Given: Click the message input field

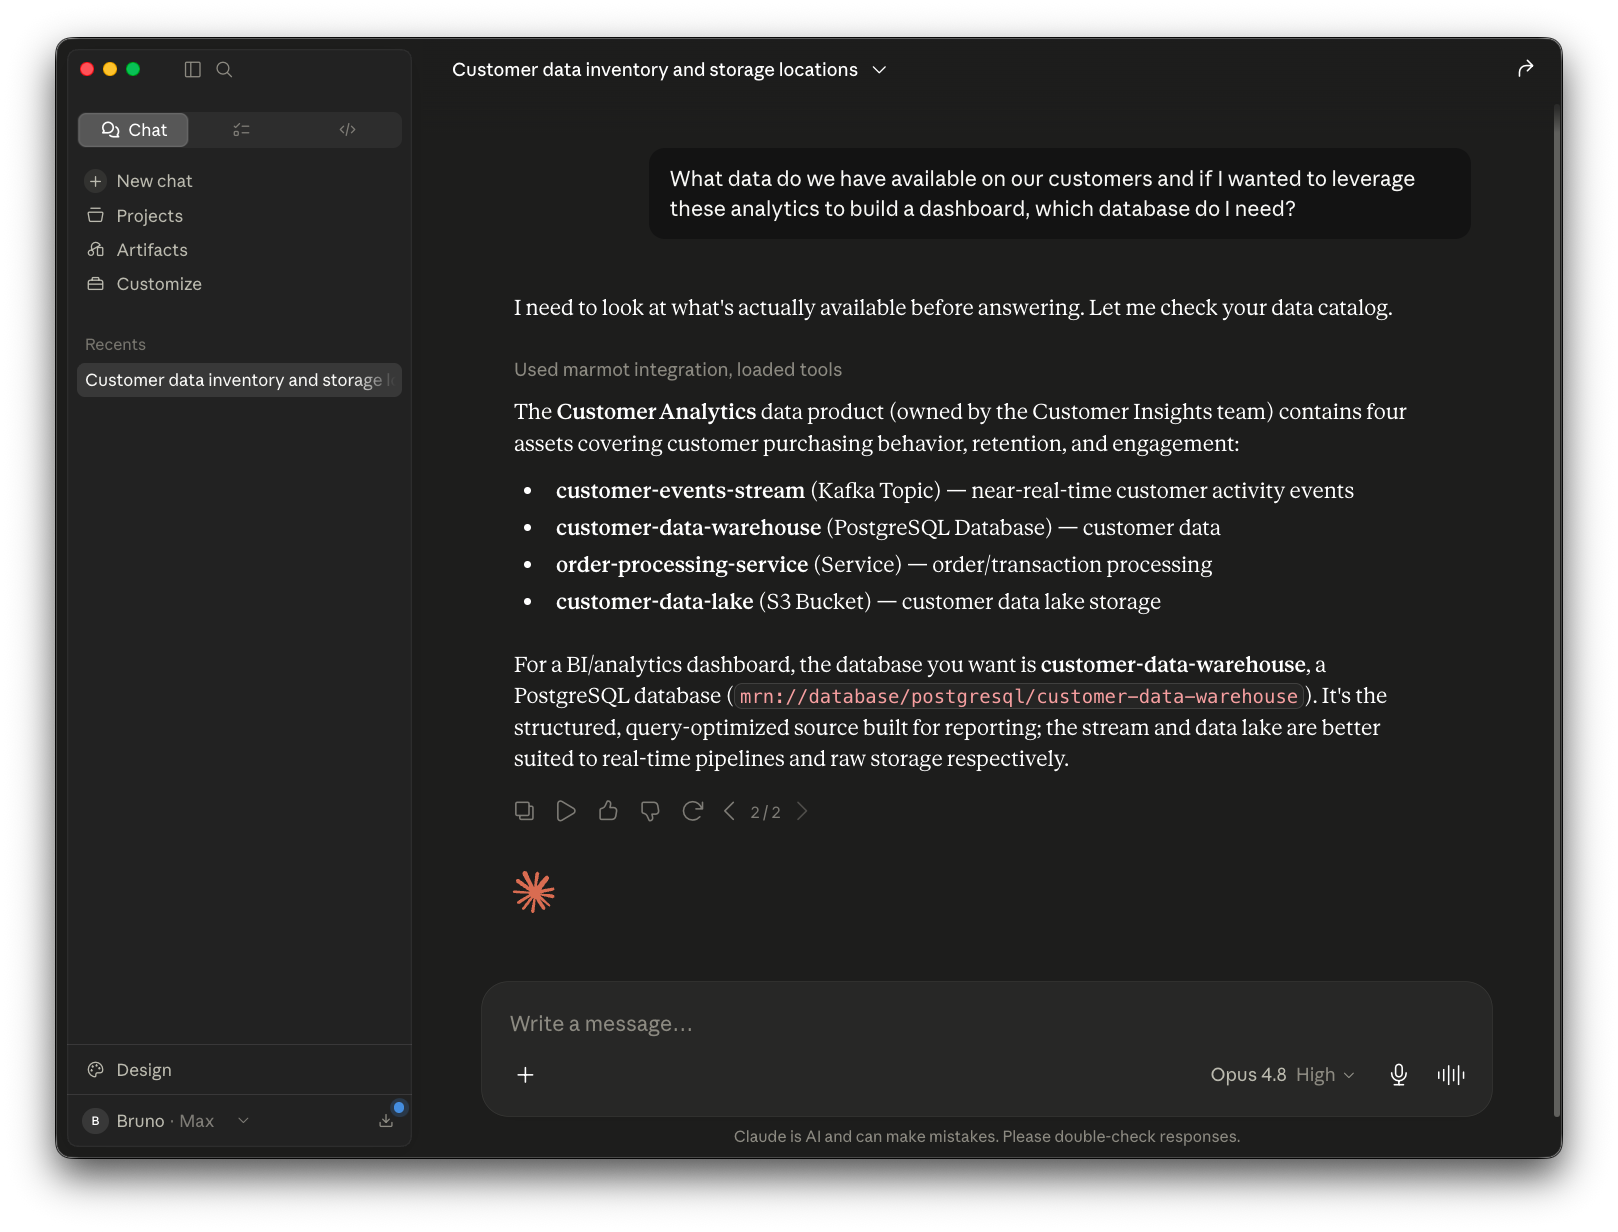Looking at the screenshot, I should tap(986, 1024).
